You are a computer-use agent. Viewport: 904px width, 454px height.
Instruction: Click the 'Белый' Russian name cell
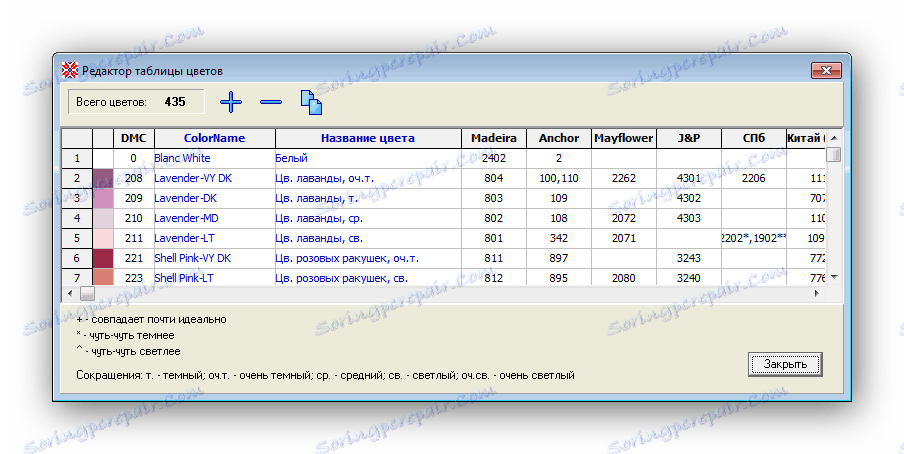coord(368,158)
